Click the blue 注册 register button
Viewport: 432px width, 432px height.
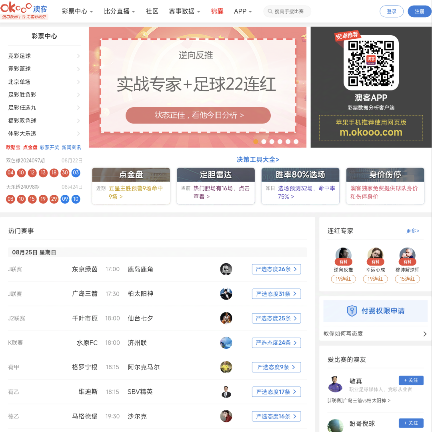pos(419,11)
